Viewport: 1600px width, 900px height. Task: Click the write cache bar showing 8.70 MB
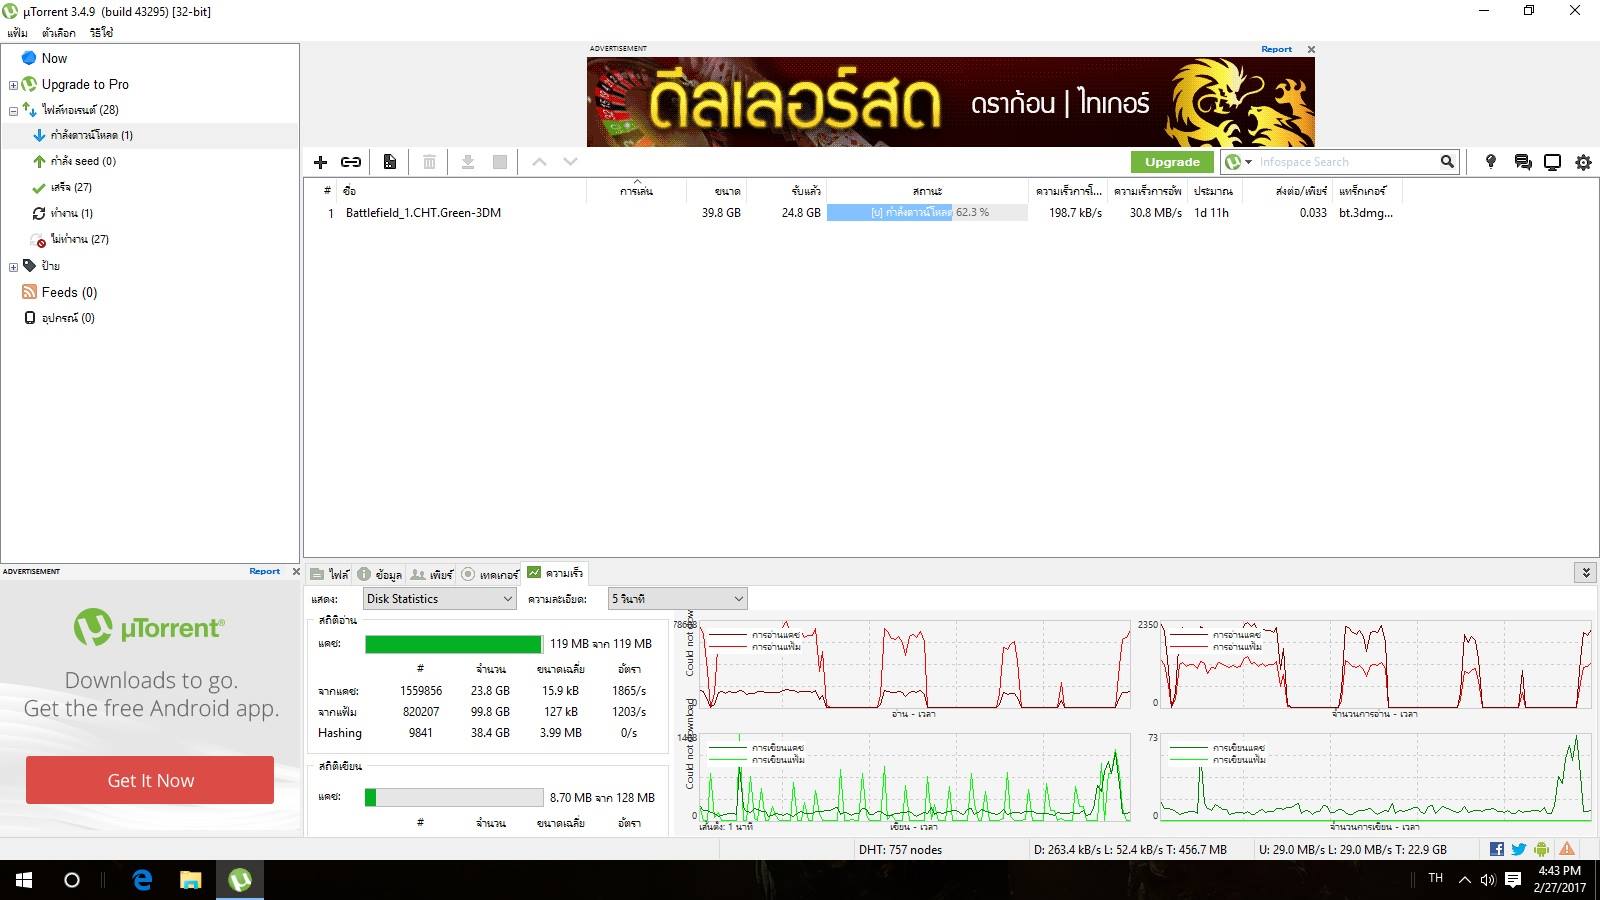[x=454, y=797]
